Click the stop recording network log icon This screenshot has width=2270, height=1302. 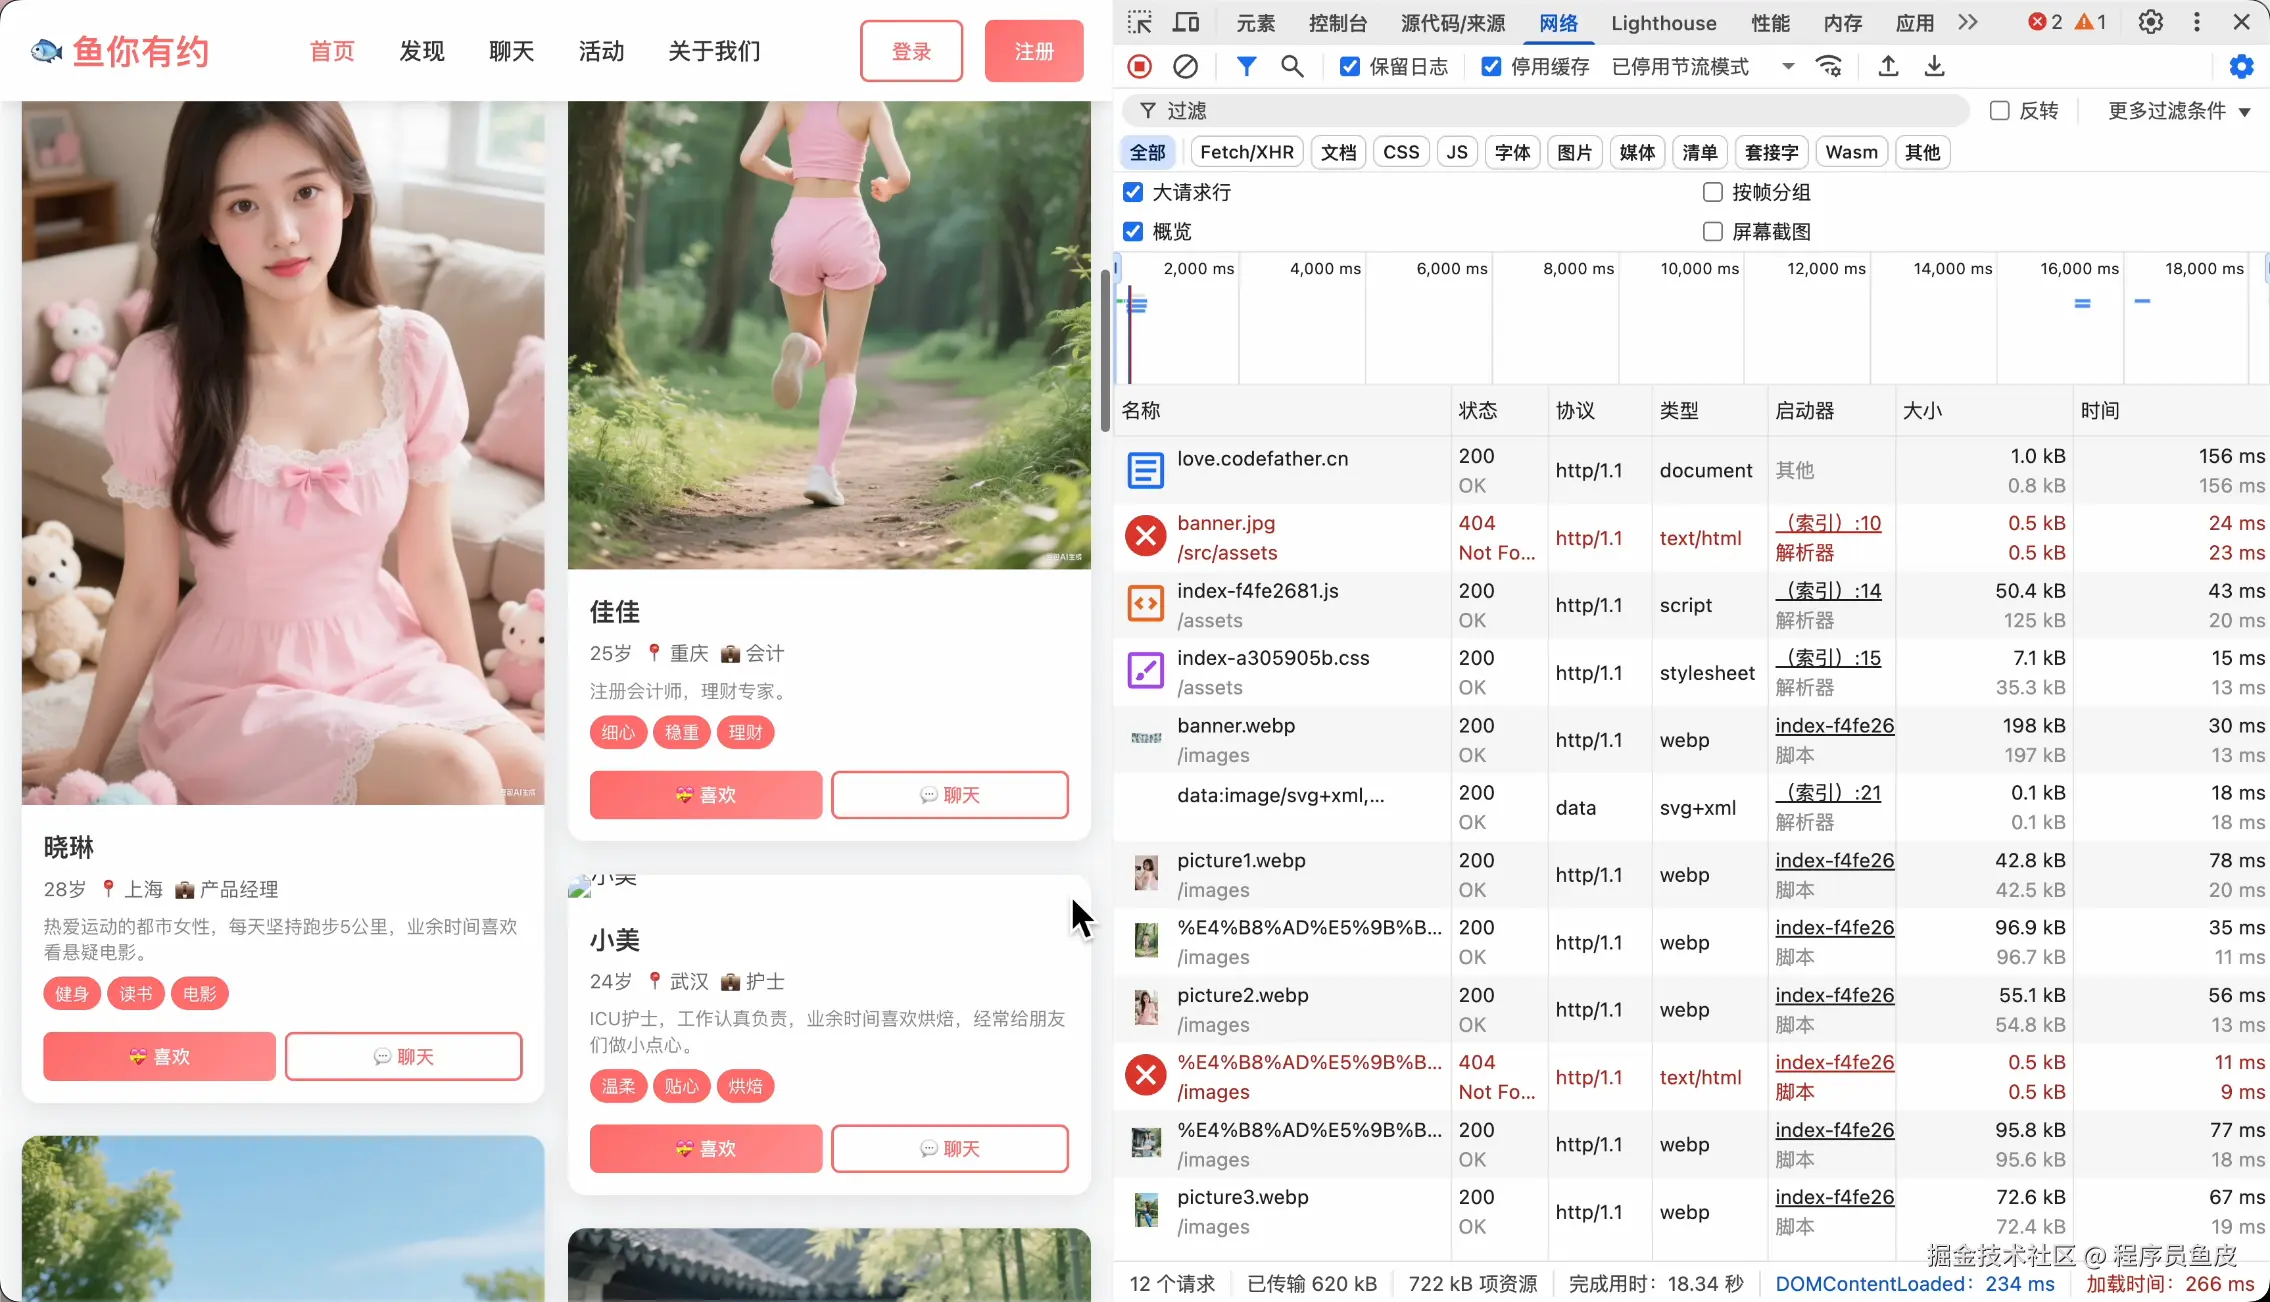pos(1139,66)
